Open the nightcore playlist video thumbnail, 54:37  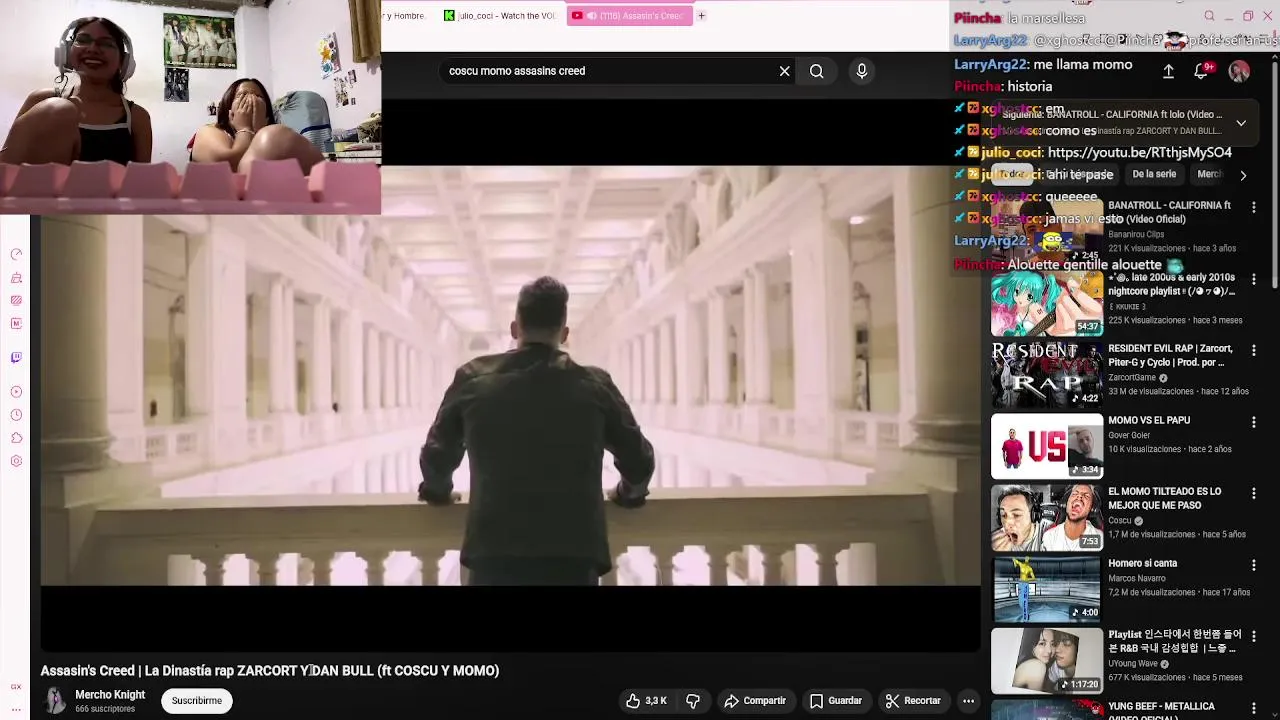[1047, 303]
